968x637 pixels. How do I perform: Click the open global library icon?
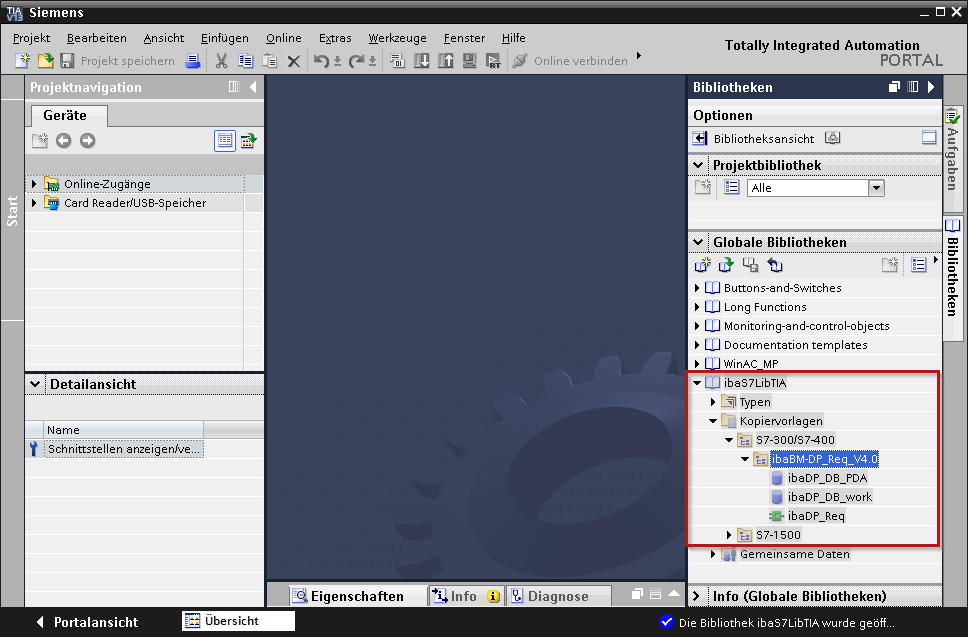click(726, 265)
